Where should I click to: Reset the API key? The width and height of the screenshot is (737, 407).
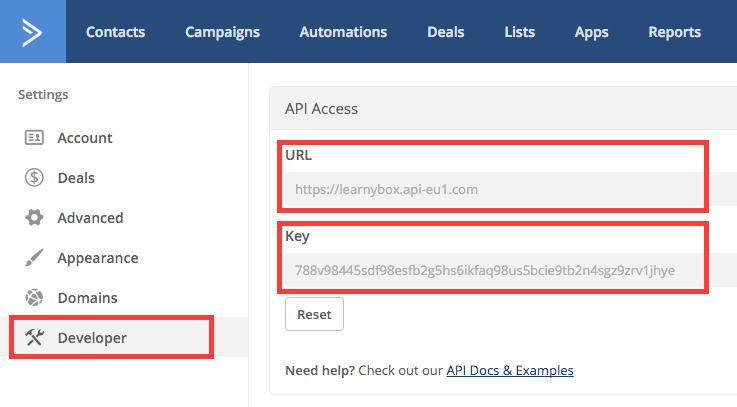314,314
